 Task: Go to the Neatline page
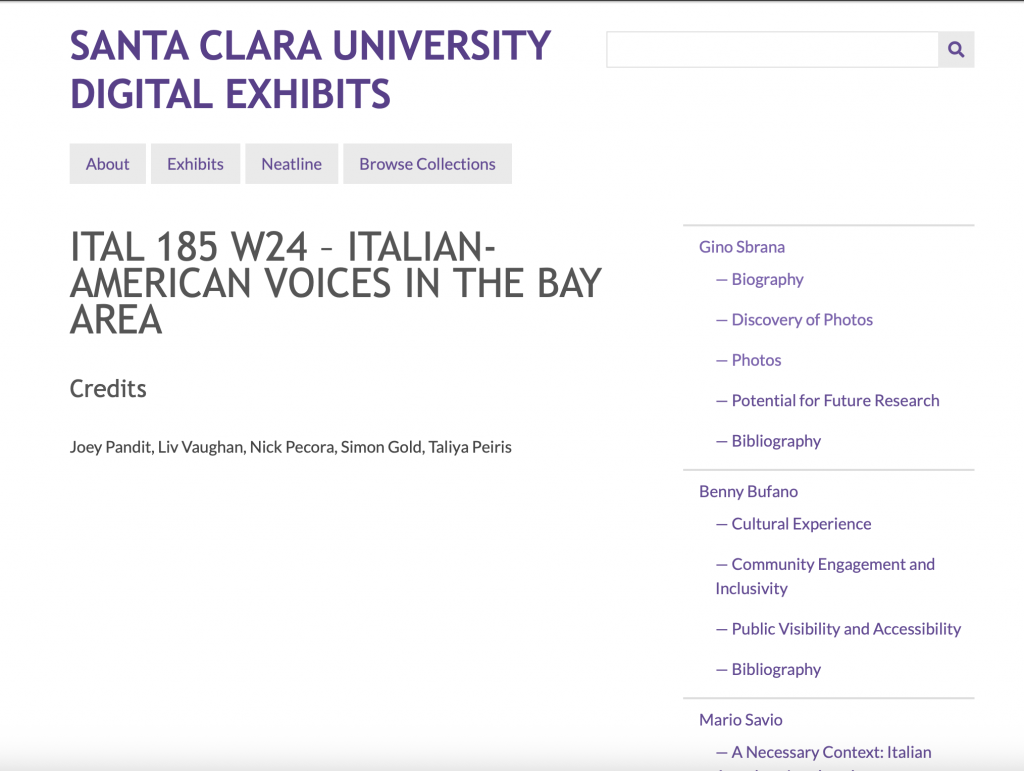[x=291, y=164]
